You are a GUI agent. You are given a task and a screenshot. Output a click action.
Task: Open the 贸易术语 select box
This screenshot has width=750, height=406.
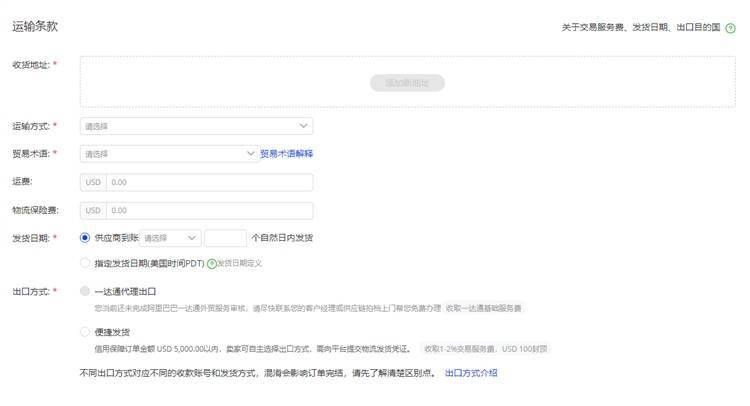[169, 154]
